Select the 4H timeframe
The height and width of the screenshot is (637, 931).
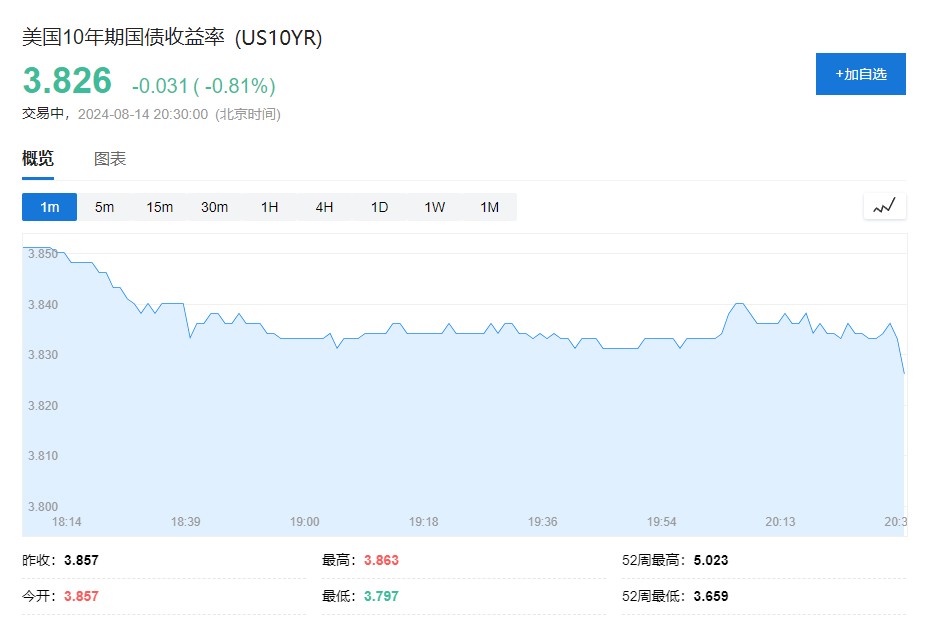(324, 207)
